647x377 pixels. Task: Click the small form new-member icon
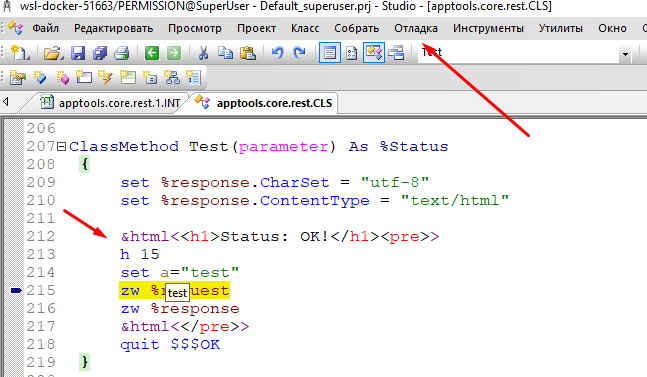(149, 77)
